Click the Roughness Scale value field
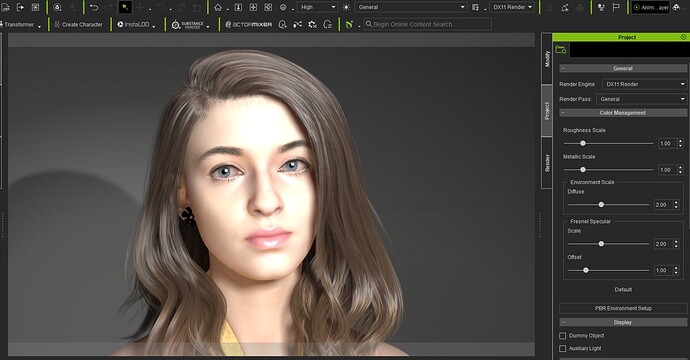This screenshot has width=690, height=360. pos(667,143)
